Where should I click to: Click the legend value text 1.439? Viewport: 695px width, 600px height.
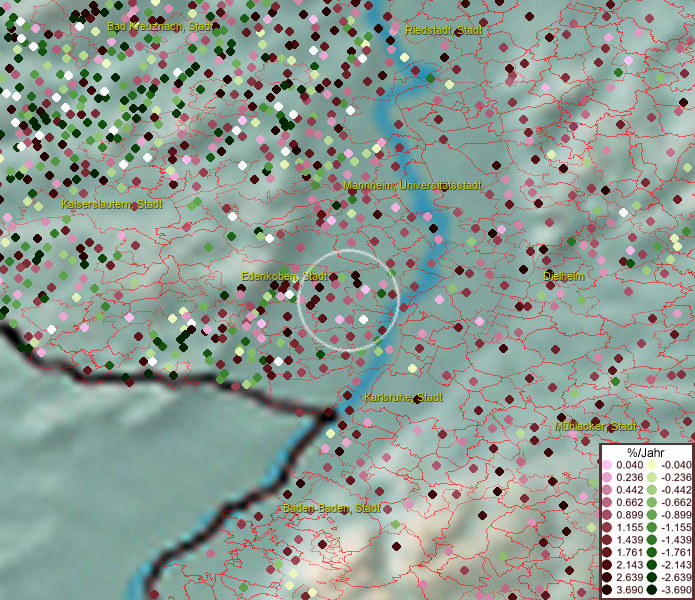click(629, 540)
